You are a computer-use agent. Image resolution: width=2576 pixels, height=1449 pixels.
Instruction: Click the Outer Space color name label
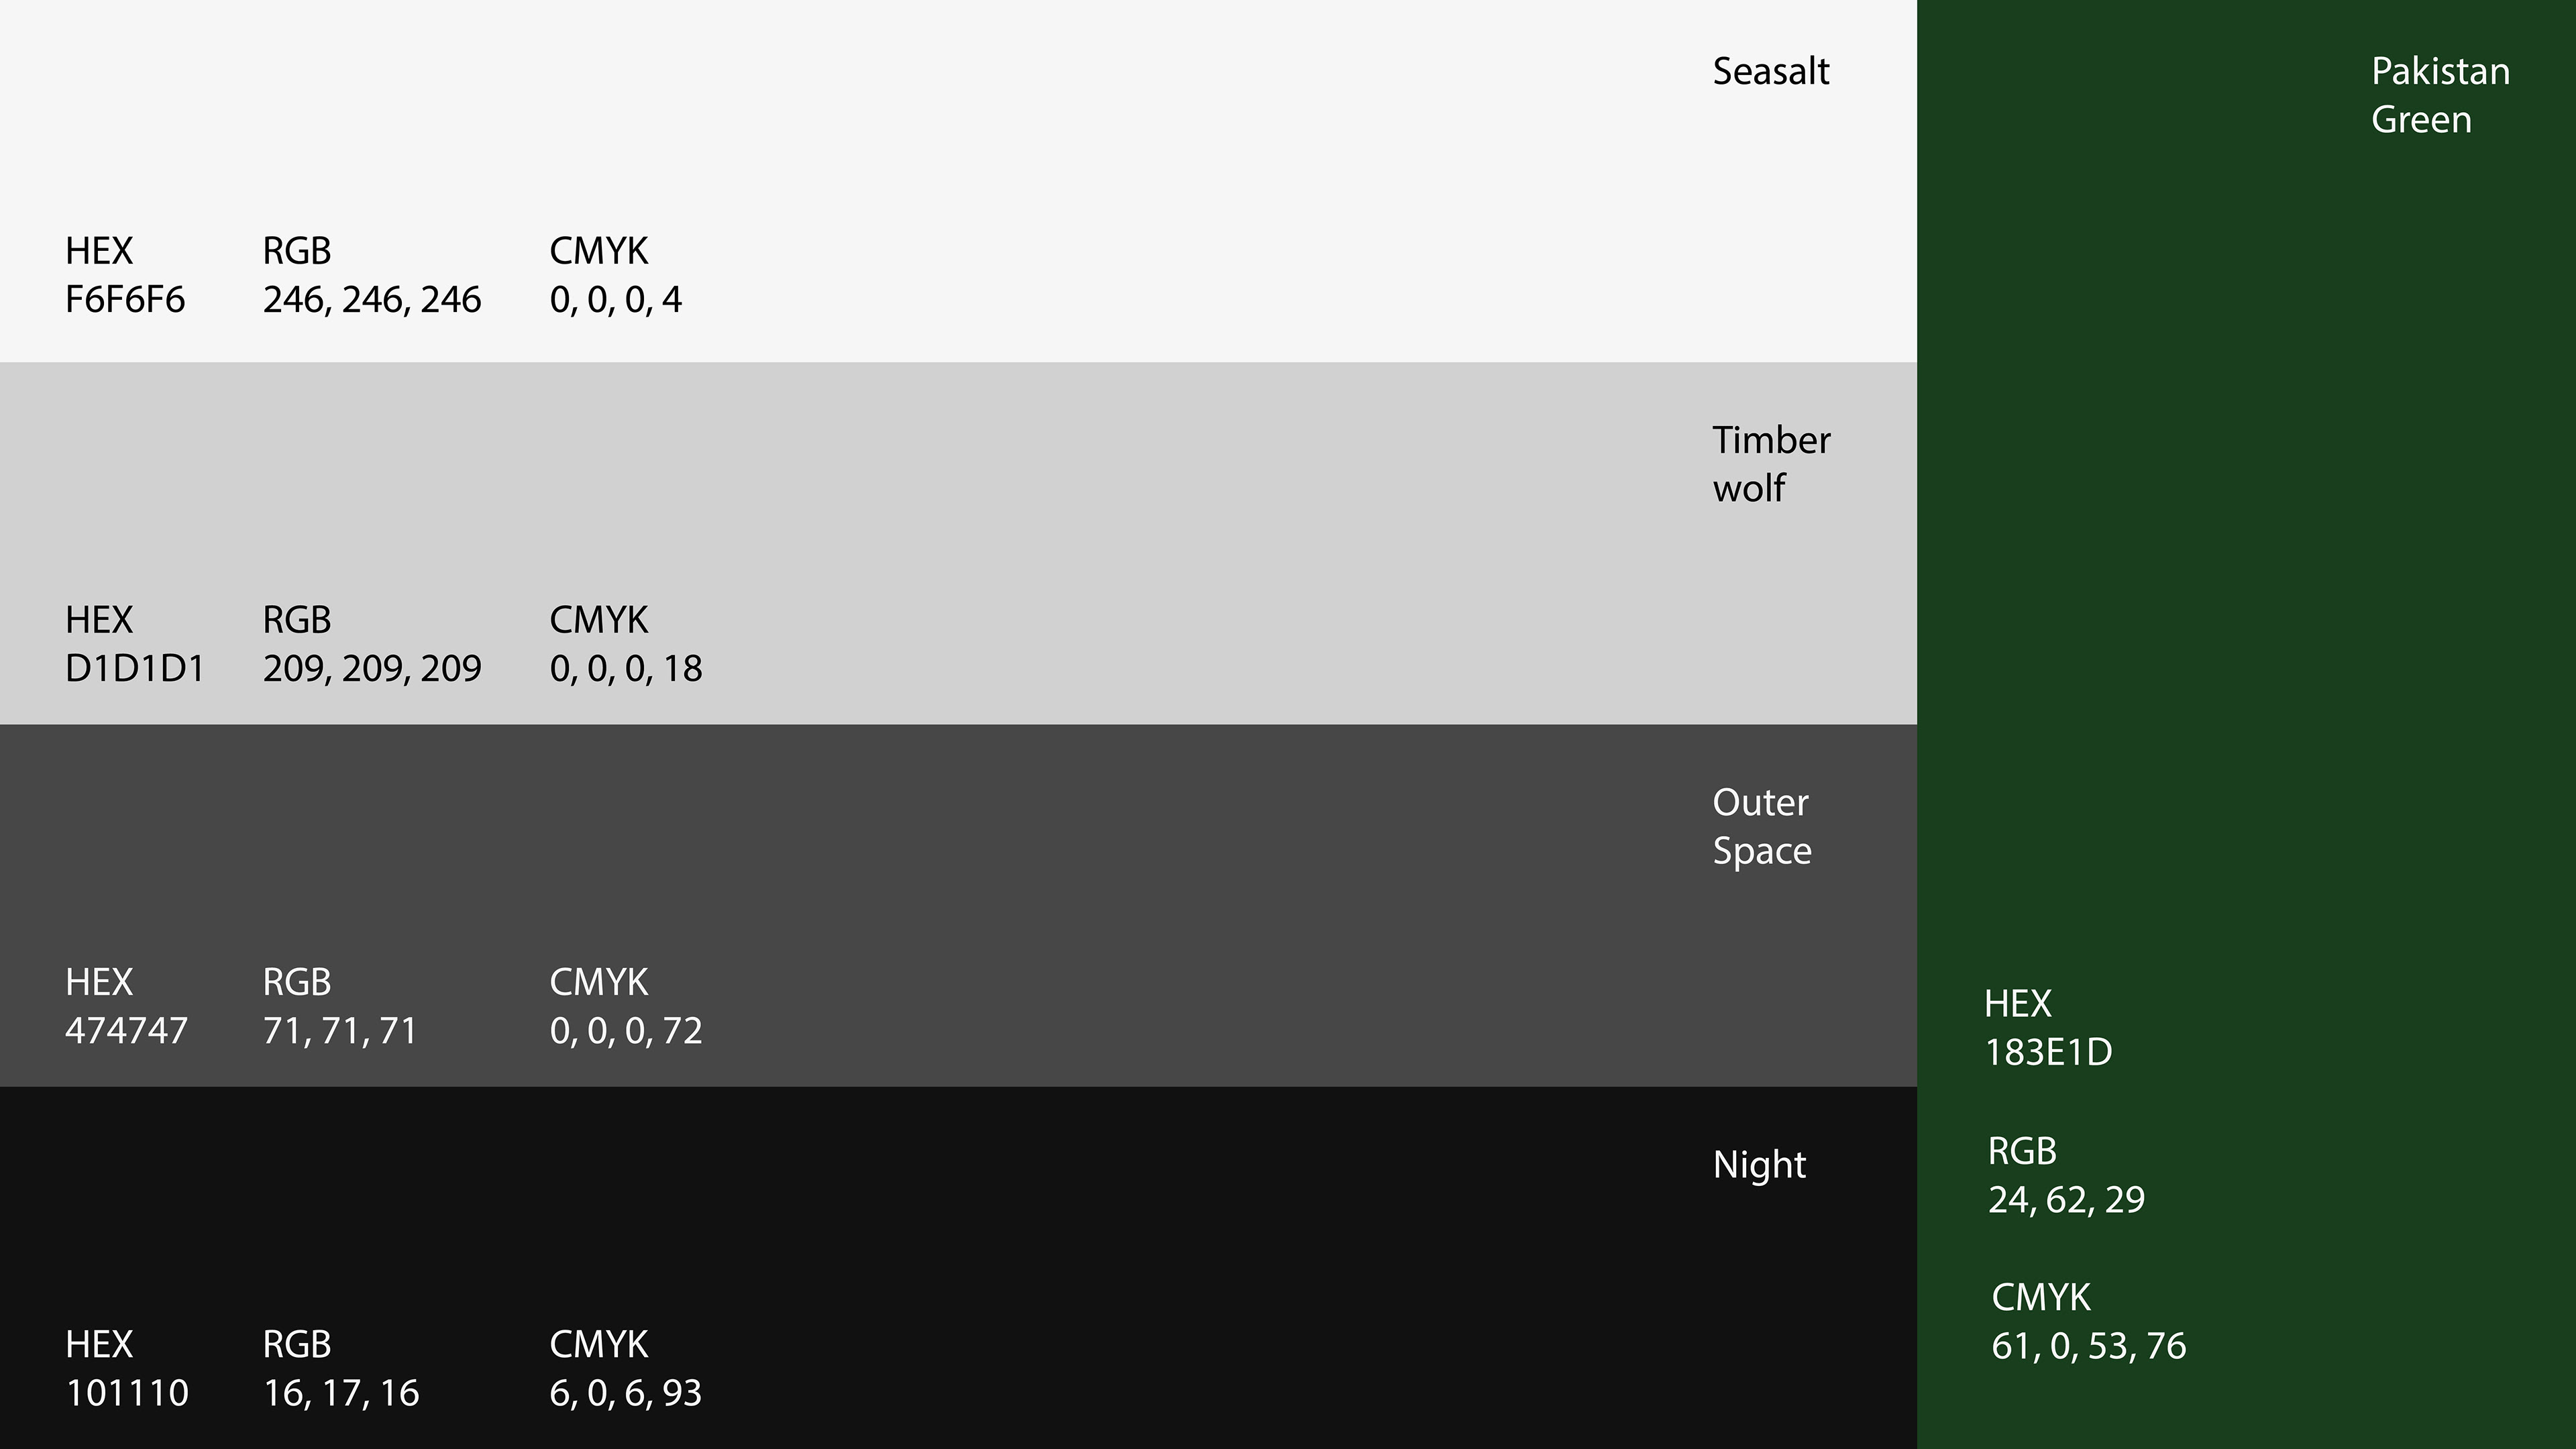1761,826
